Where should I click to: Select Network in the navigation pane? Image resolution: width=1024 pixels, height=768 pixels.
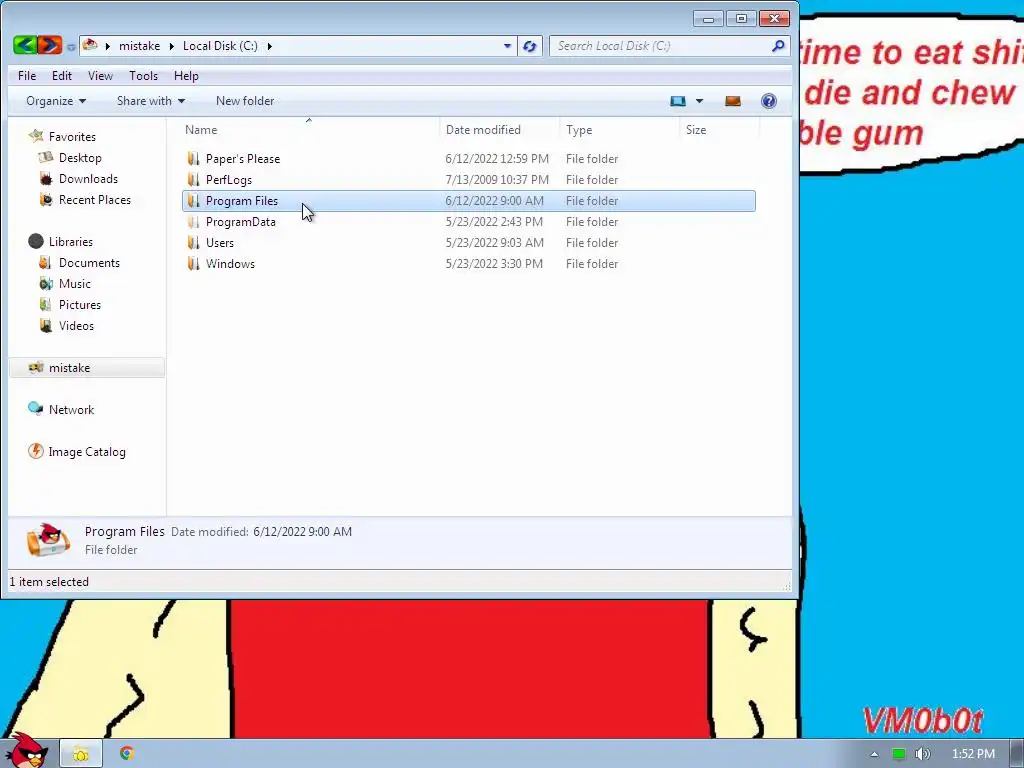click(71, 409)
